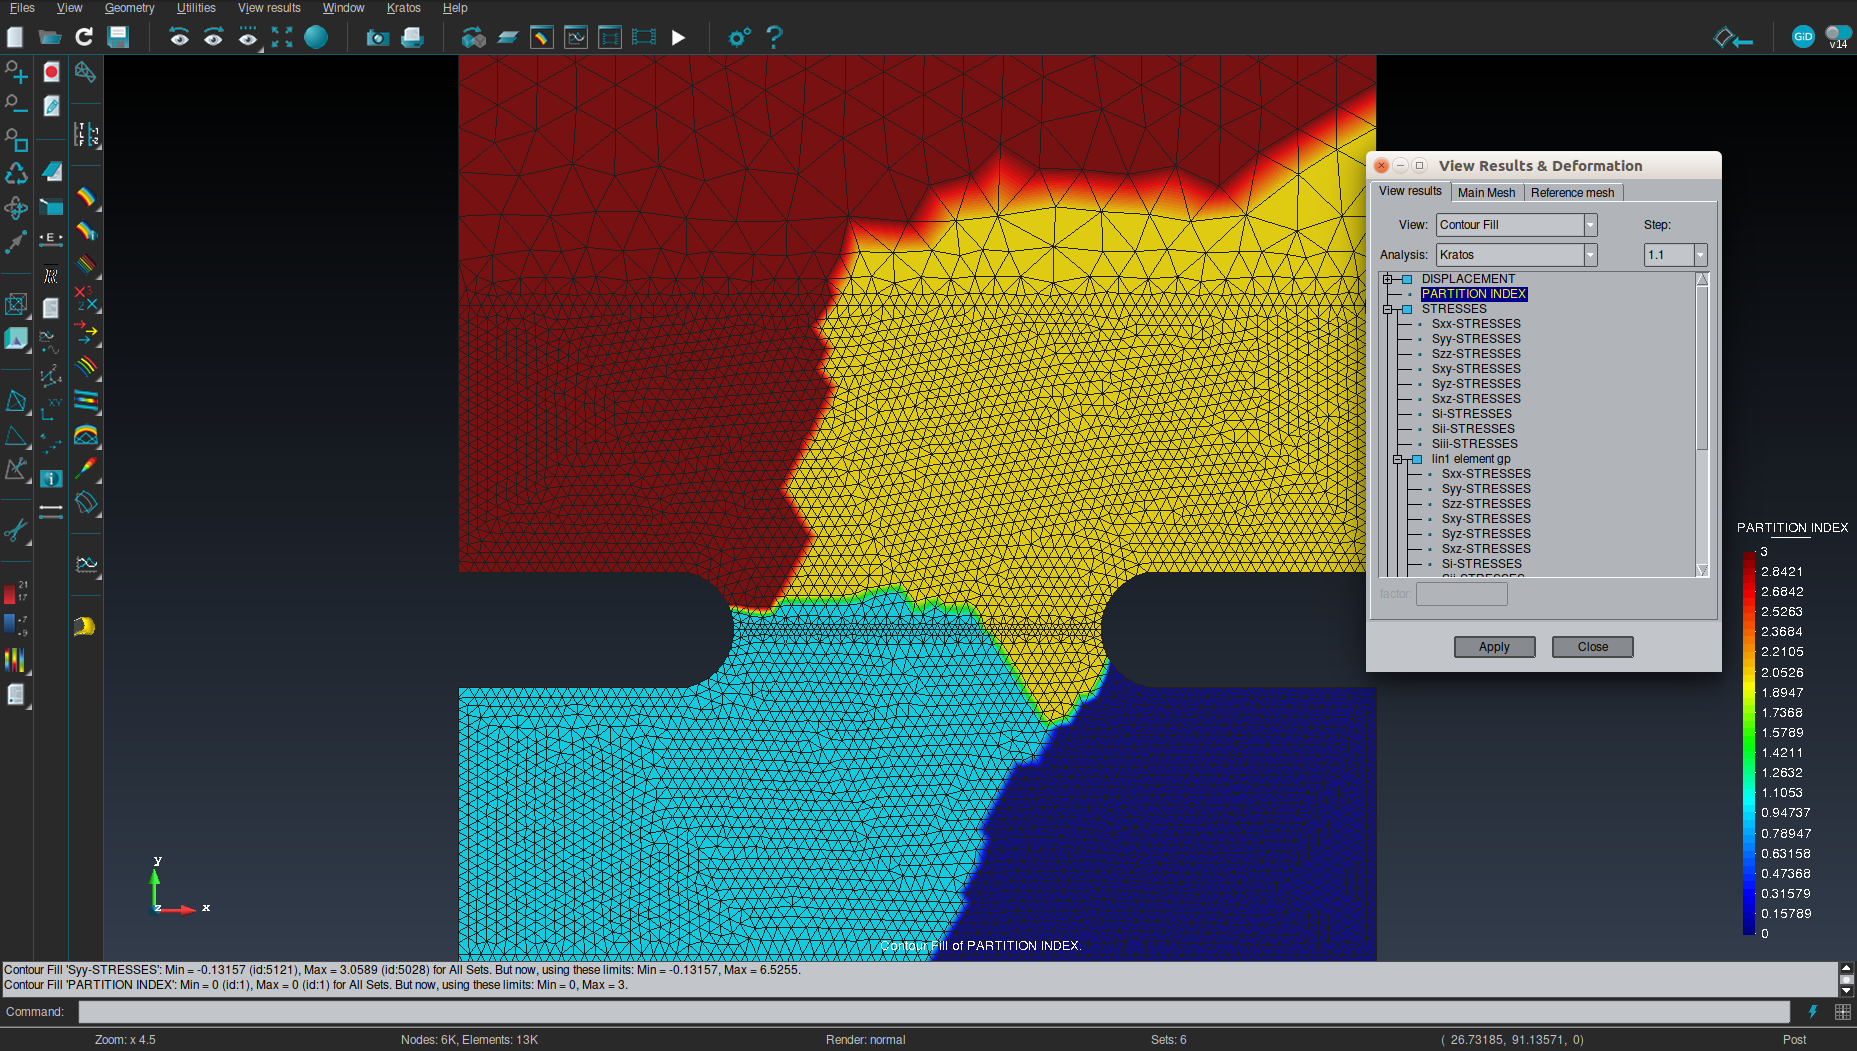
Task: Click the Command input field
Action: 934,1012
